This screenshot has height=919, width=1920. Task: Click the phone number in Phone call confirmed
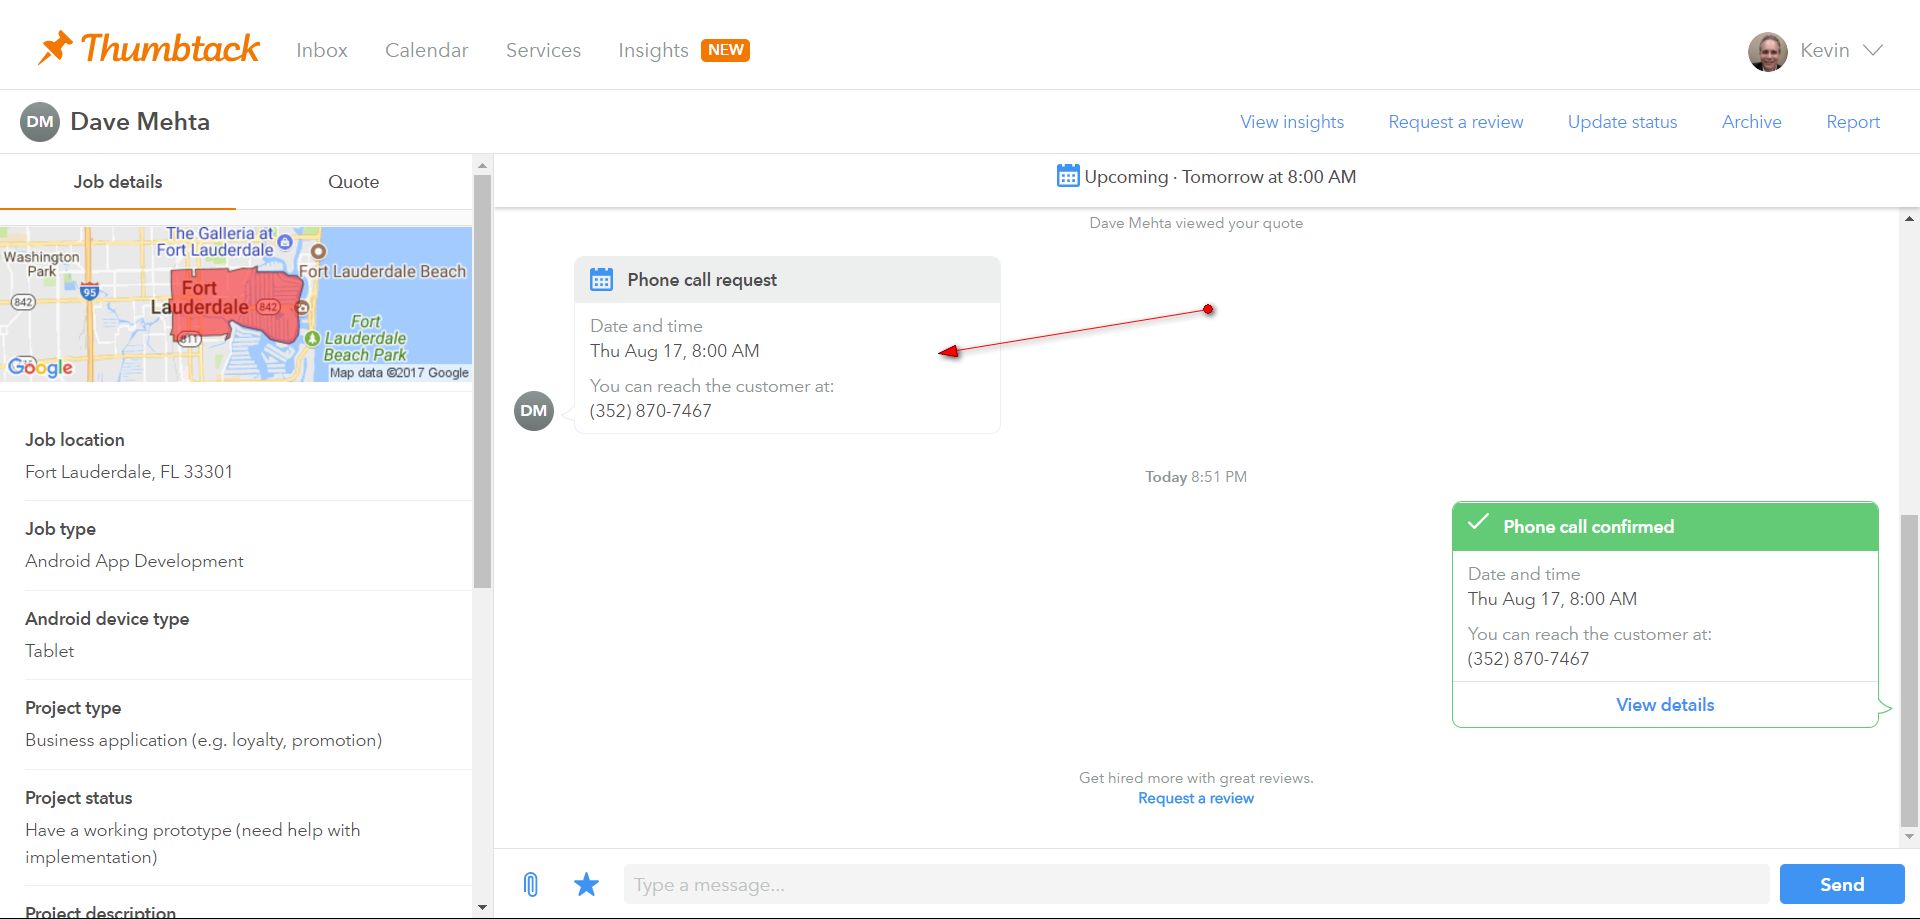click(x=1528, y=659)
